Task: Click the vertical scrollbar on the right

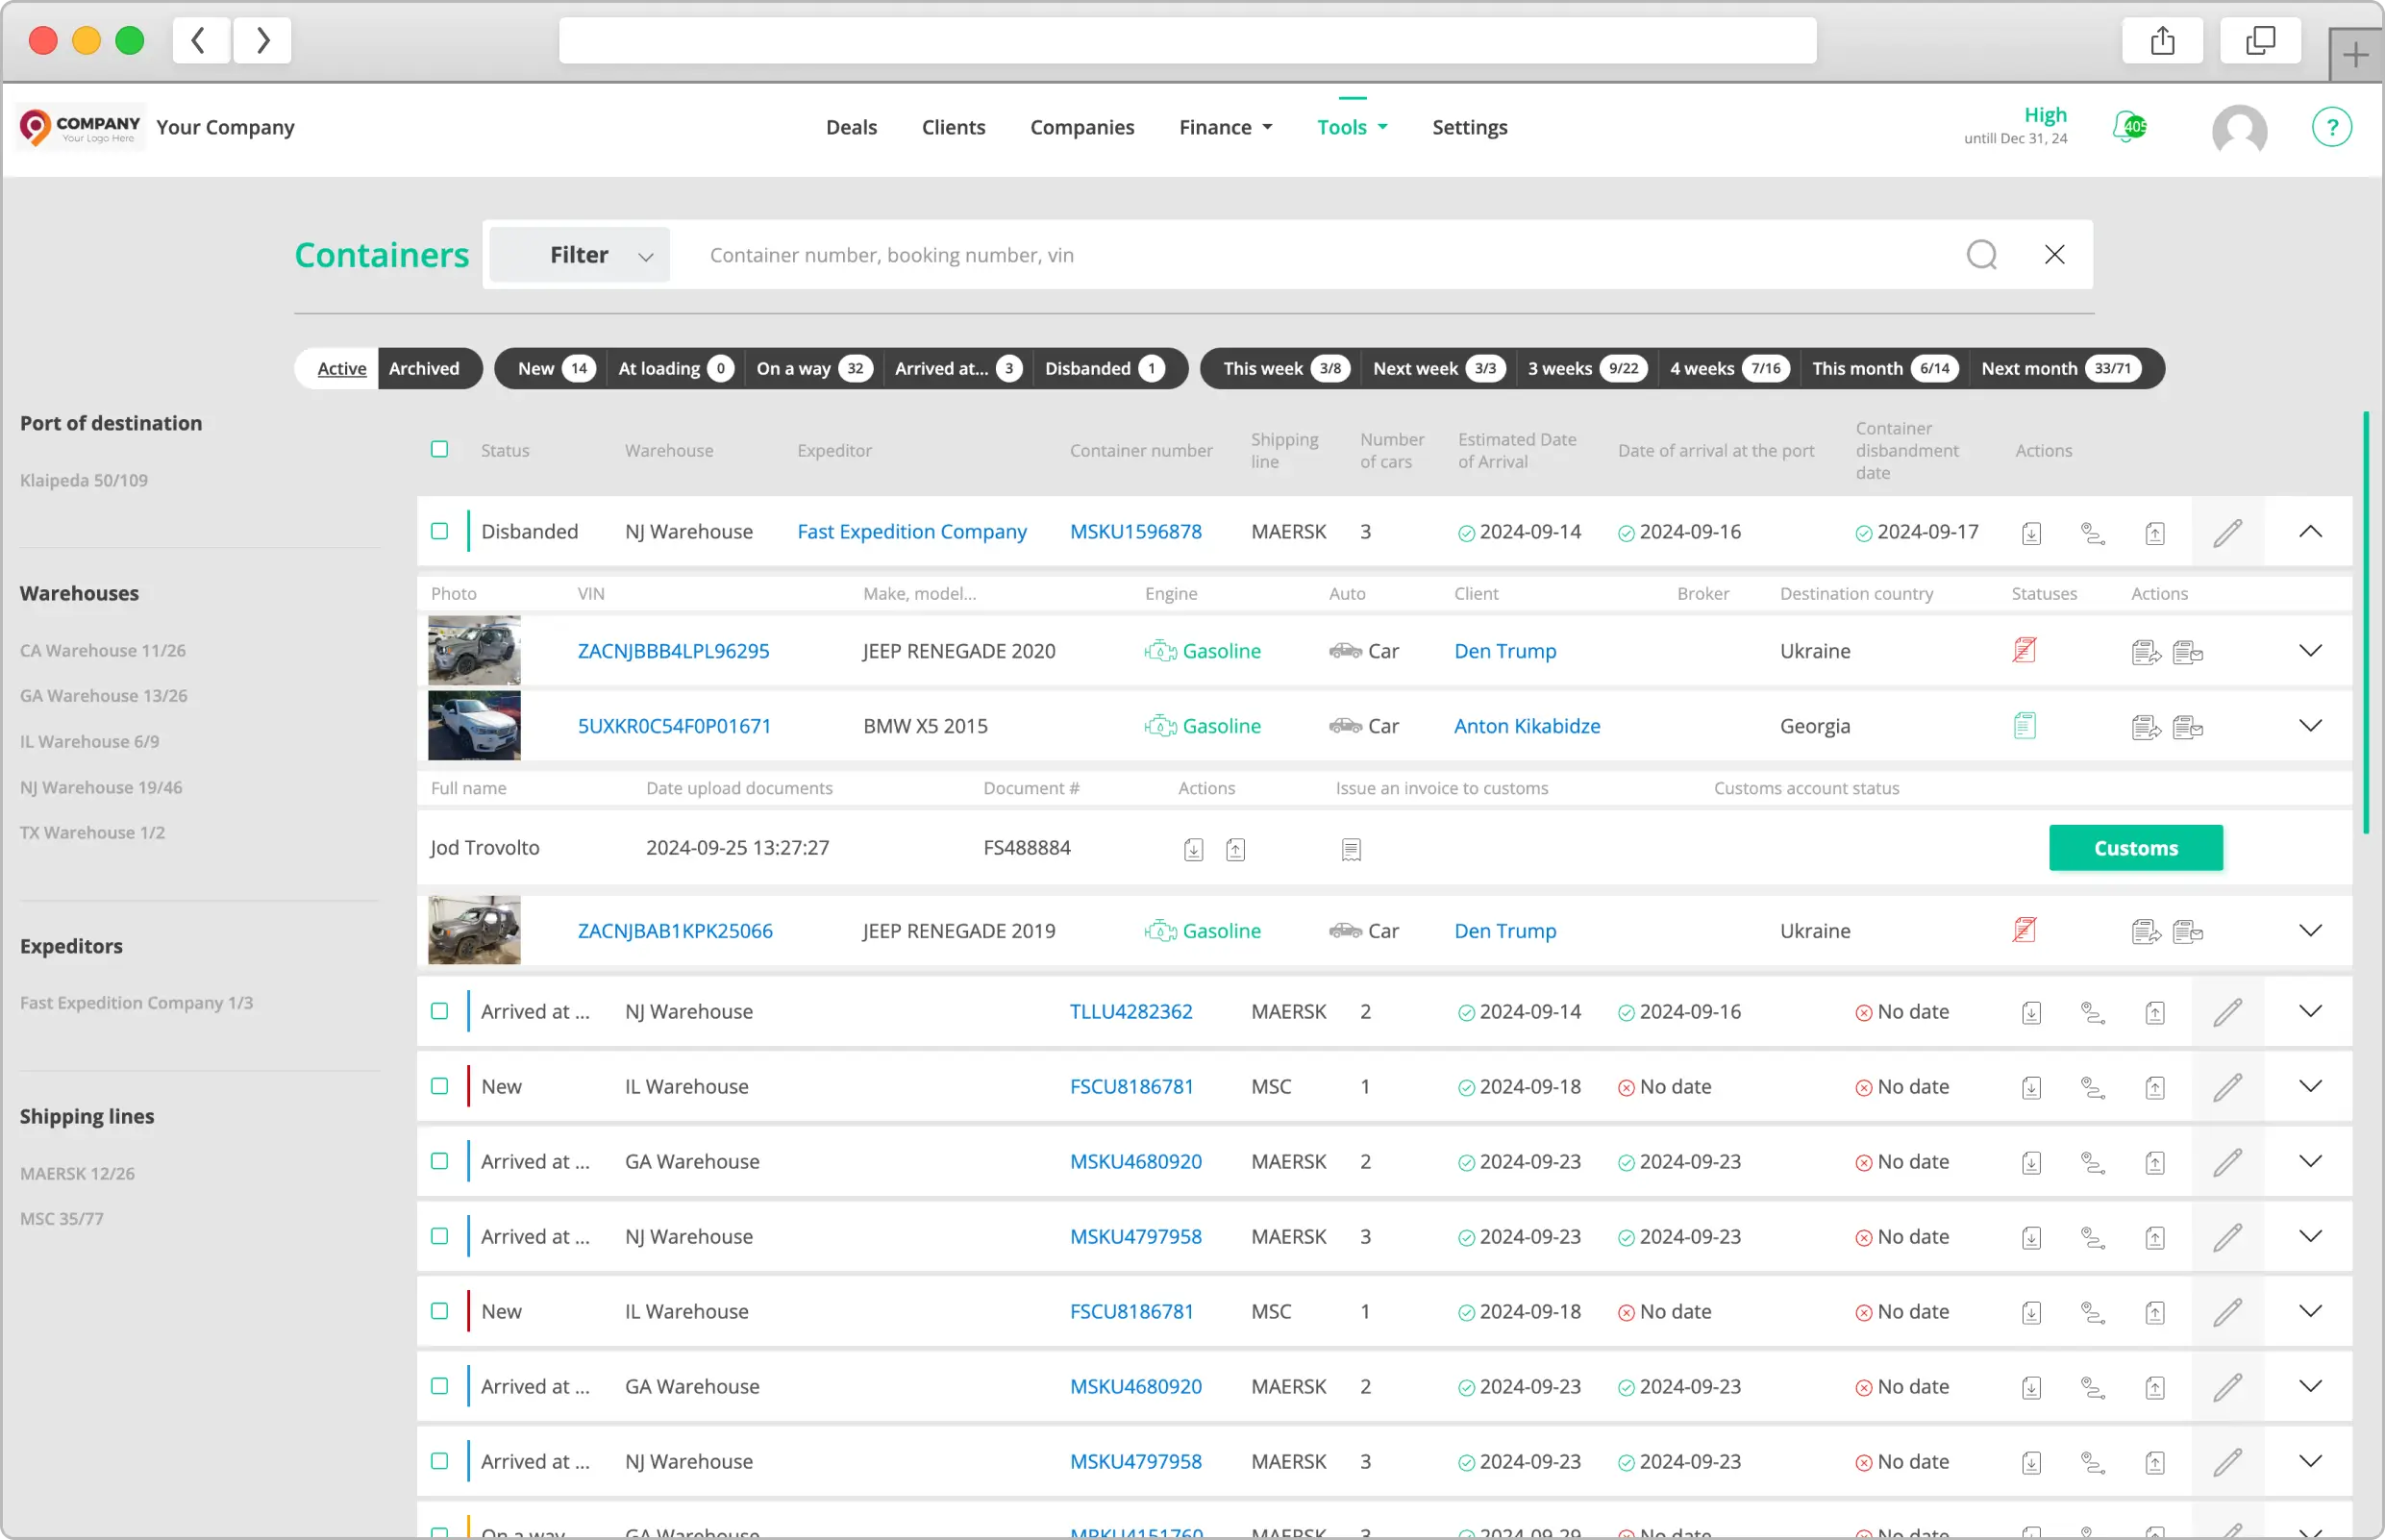Action: pyautogui.click(x=2365, y=622)
